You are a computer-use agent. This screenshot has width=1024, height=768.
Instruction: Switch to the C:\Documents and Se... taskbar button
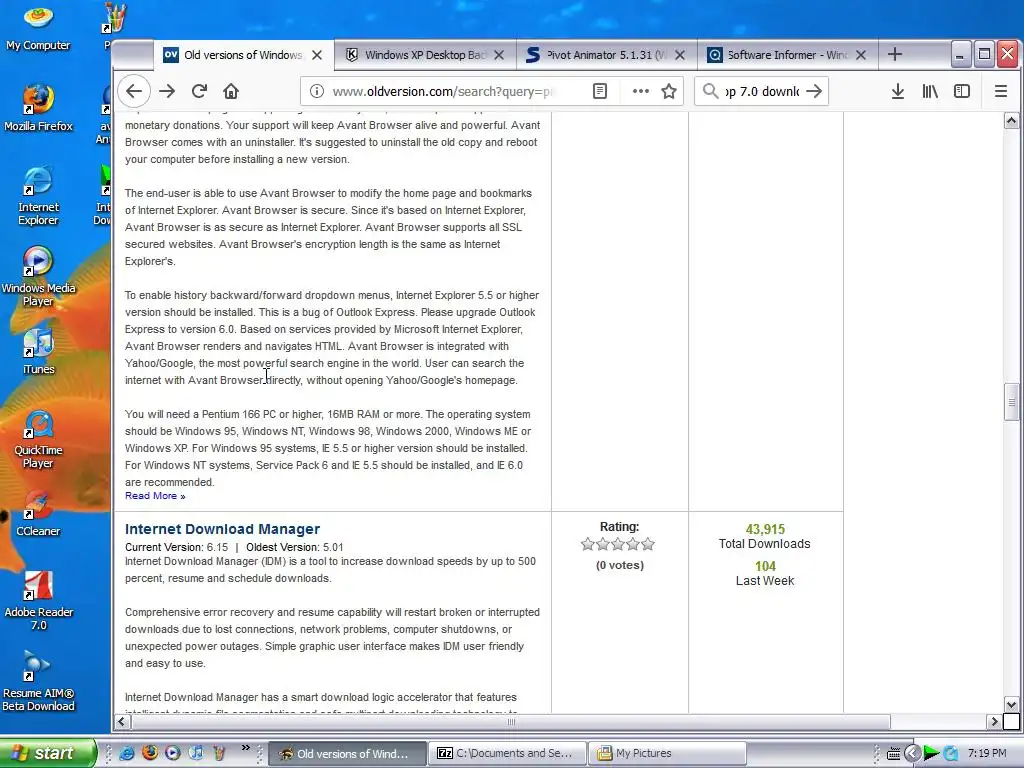pyautogui.click(x=509, y=754)
